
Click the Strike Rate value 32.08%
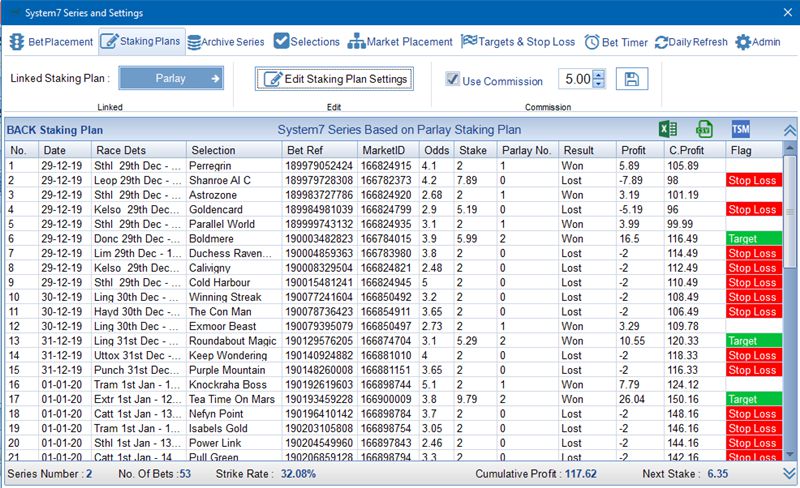tap(298, 474)
